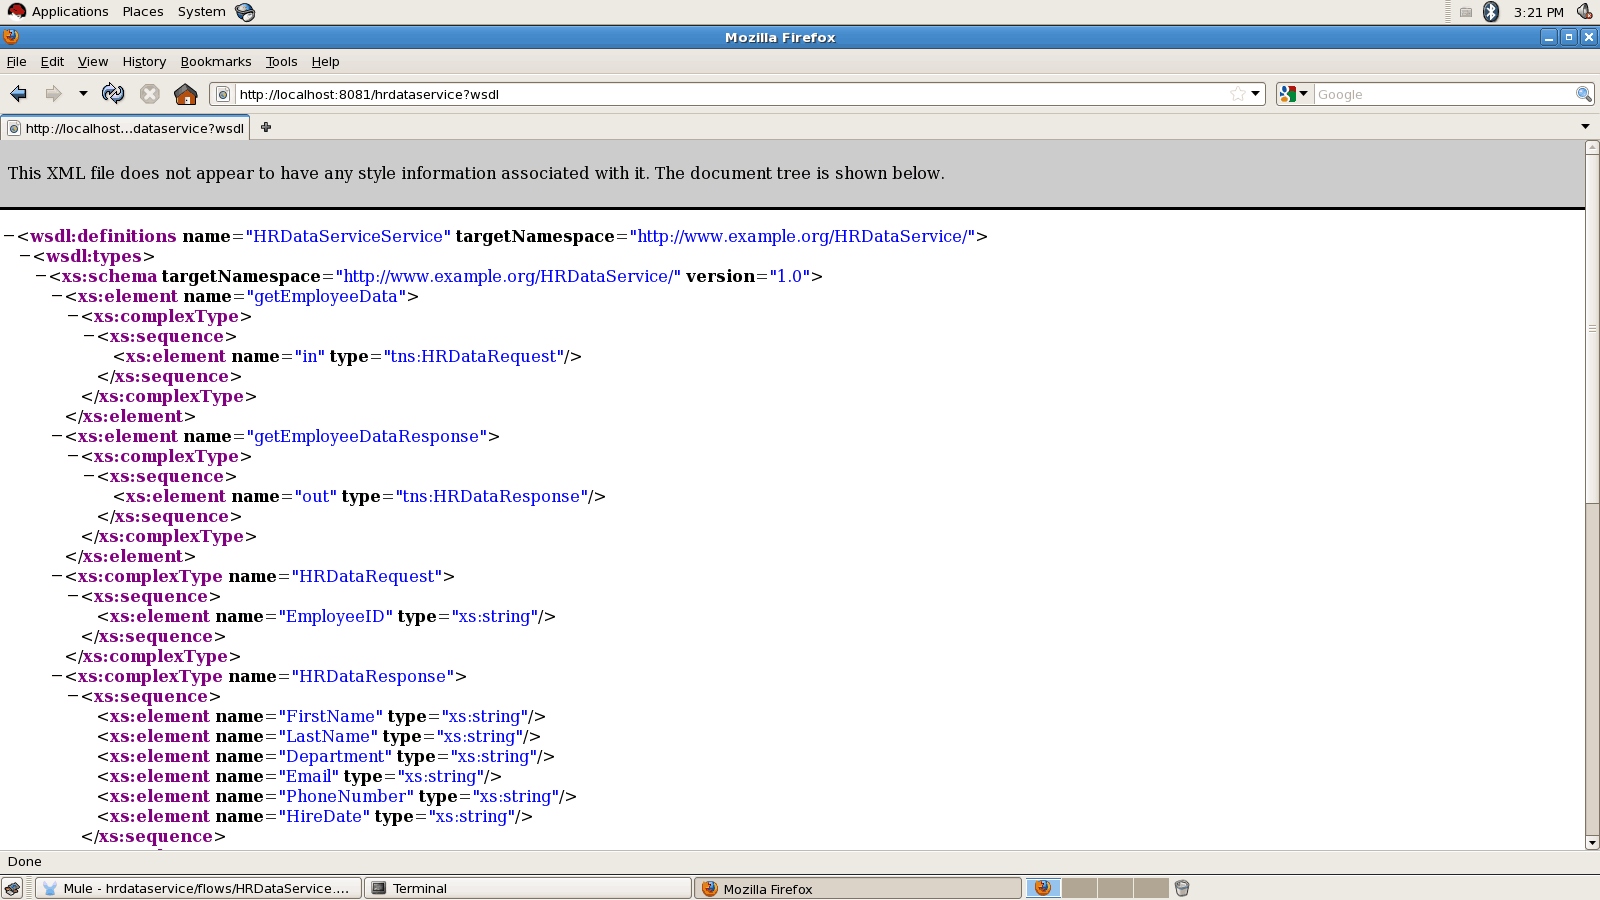Minimize the Firefox window
The width and height of the screenshot is (1600, 900).
pyautogui.click(x=1549, y=37)
